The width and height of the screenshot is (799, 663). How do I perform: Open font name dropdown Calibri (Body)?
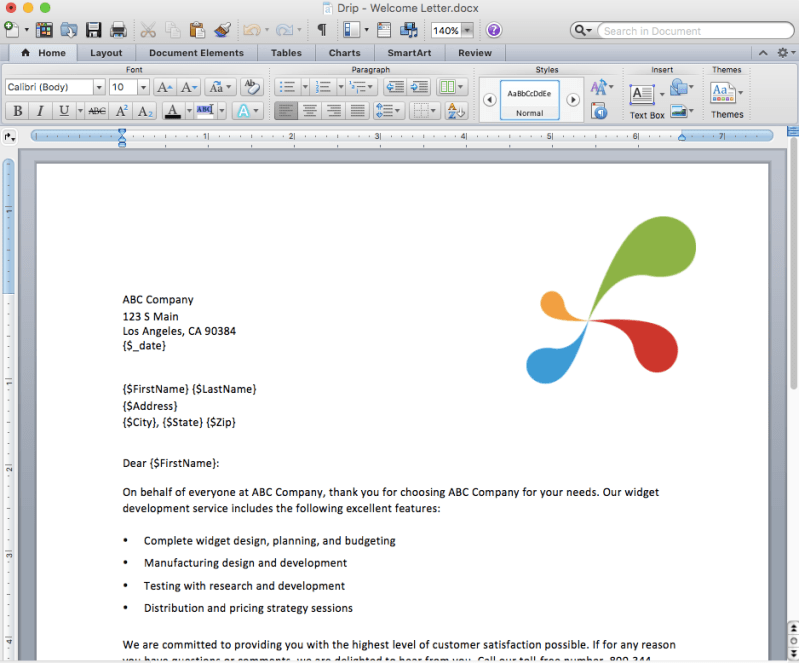click(x=99, y=87)
